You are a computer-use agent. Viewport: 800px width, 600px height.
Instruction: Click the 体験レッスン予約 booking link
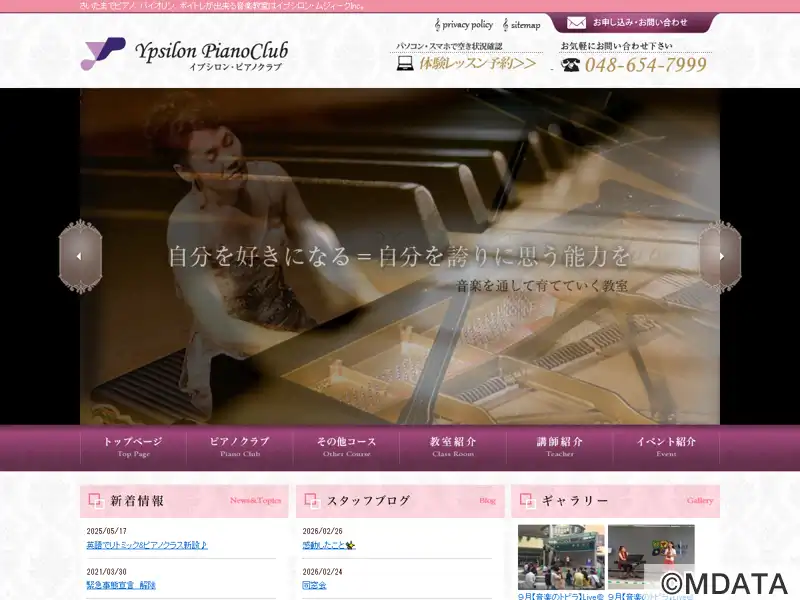point(478,64)
